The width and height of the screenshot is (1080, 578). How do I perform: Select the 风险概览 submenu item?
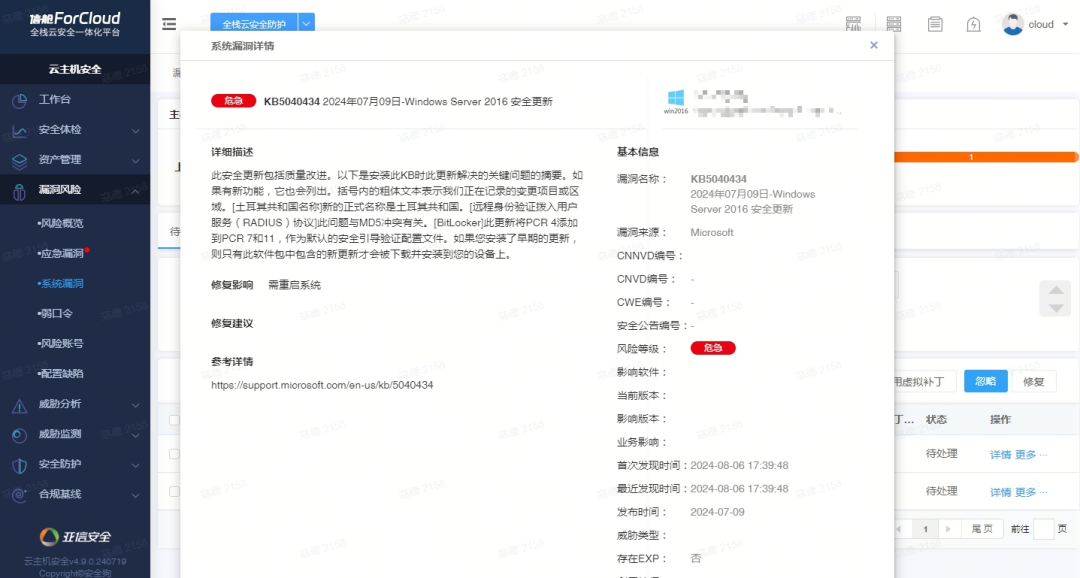click(x=61, y=223)
